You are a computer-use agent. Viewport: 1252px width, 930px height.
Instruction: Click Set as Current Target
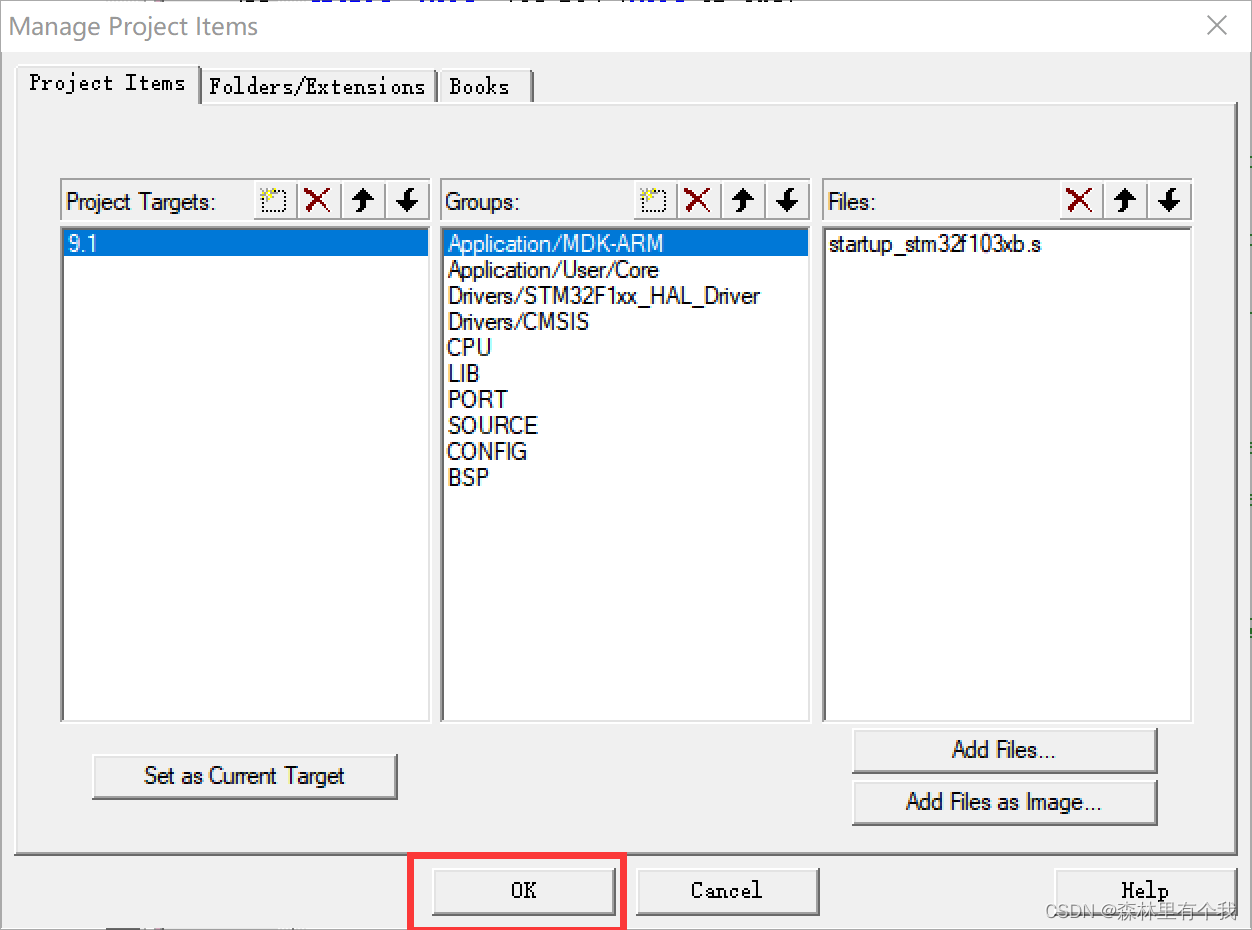[244, 776]
